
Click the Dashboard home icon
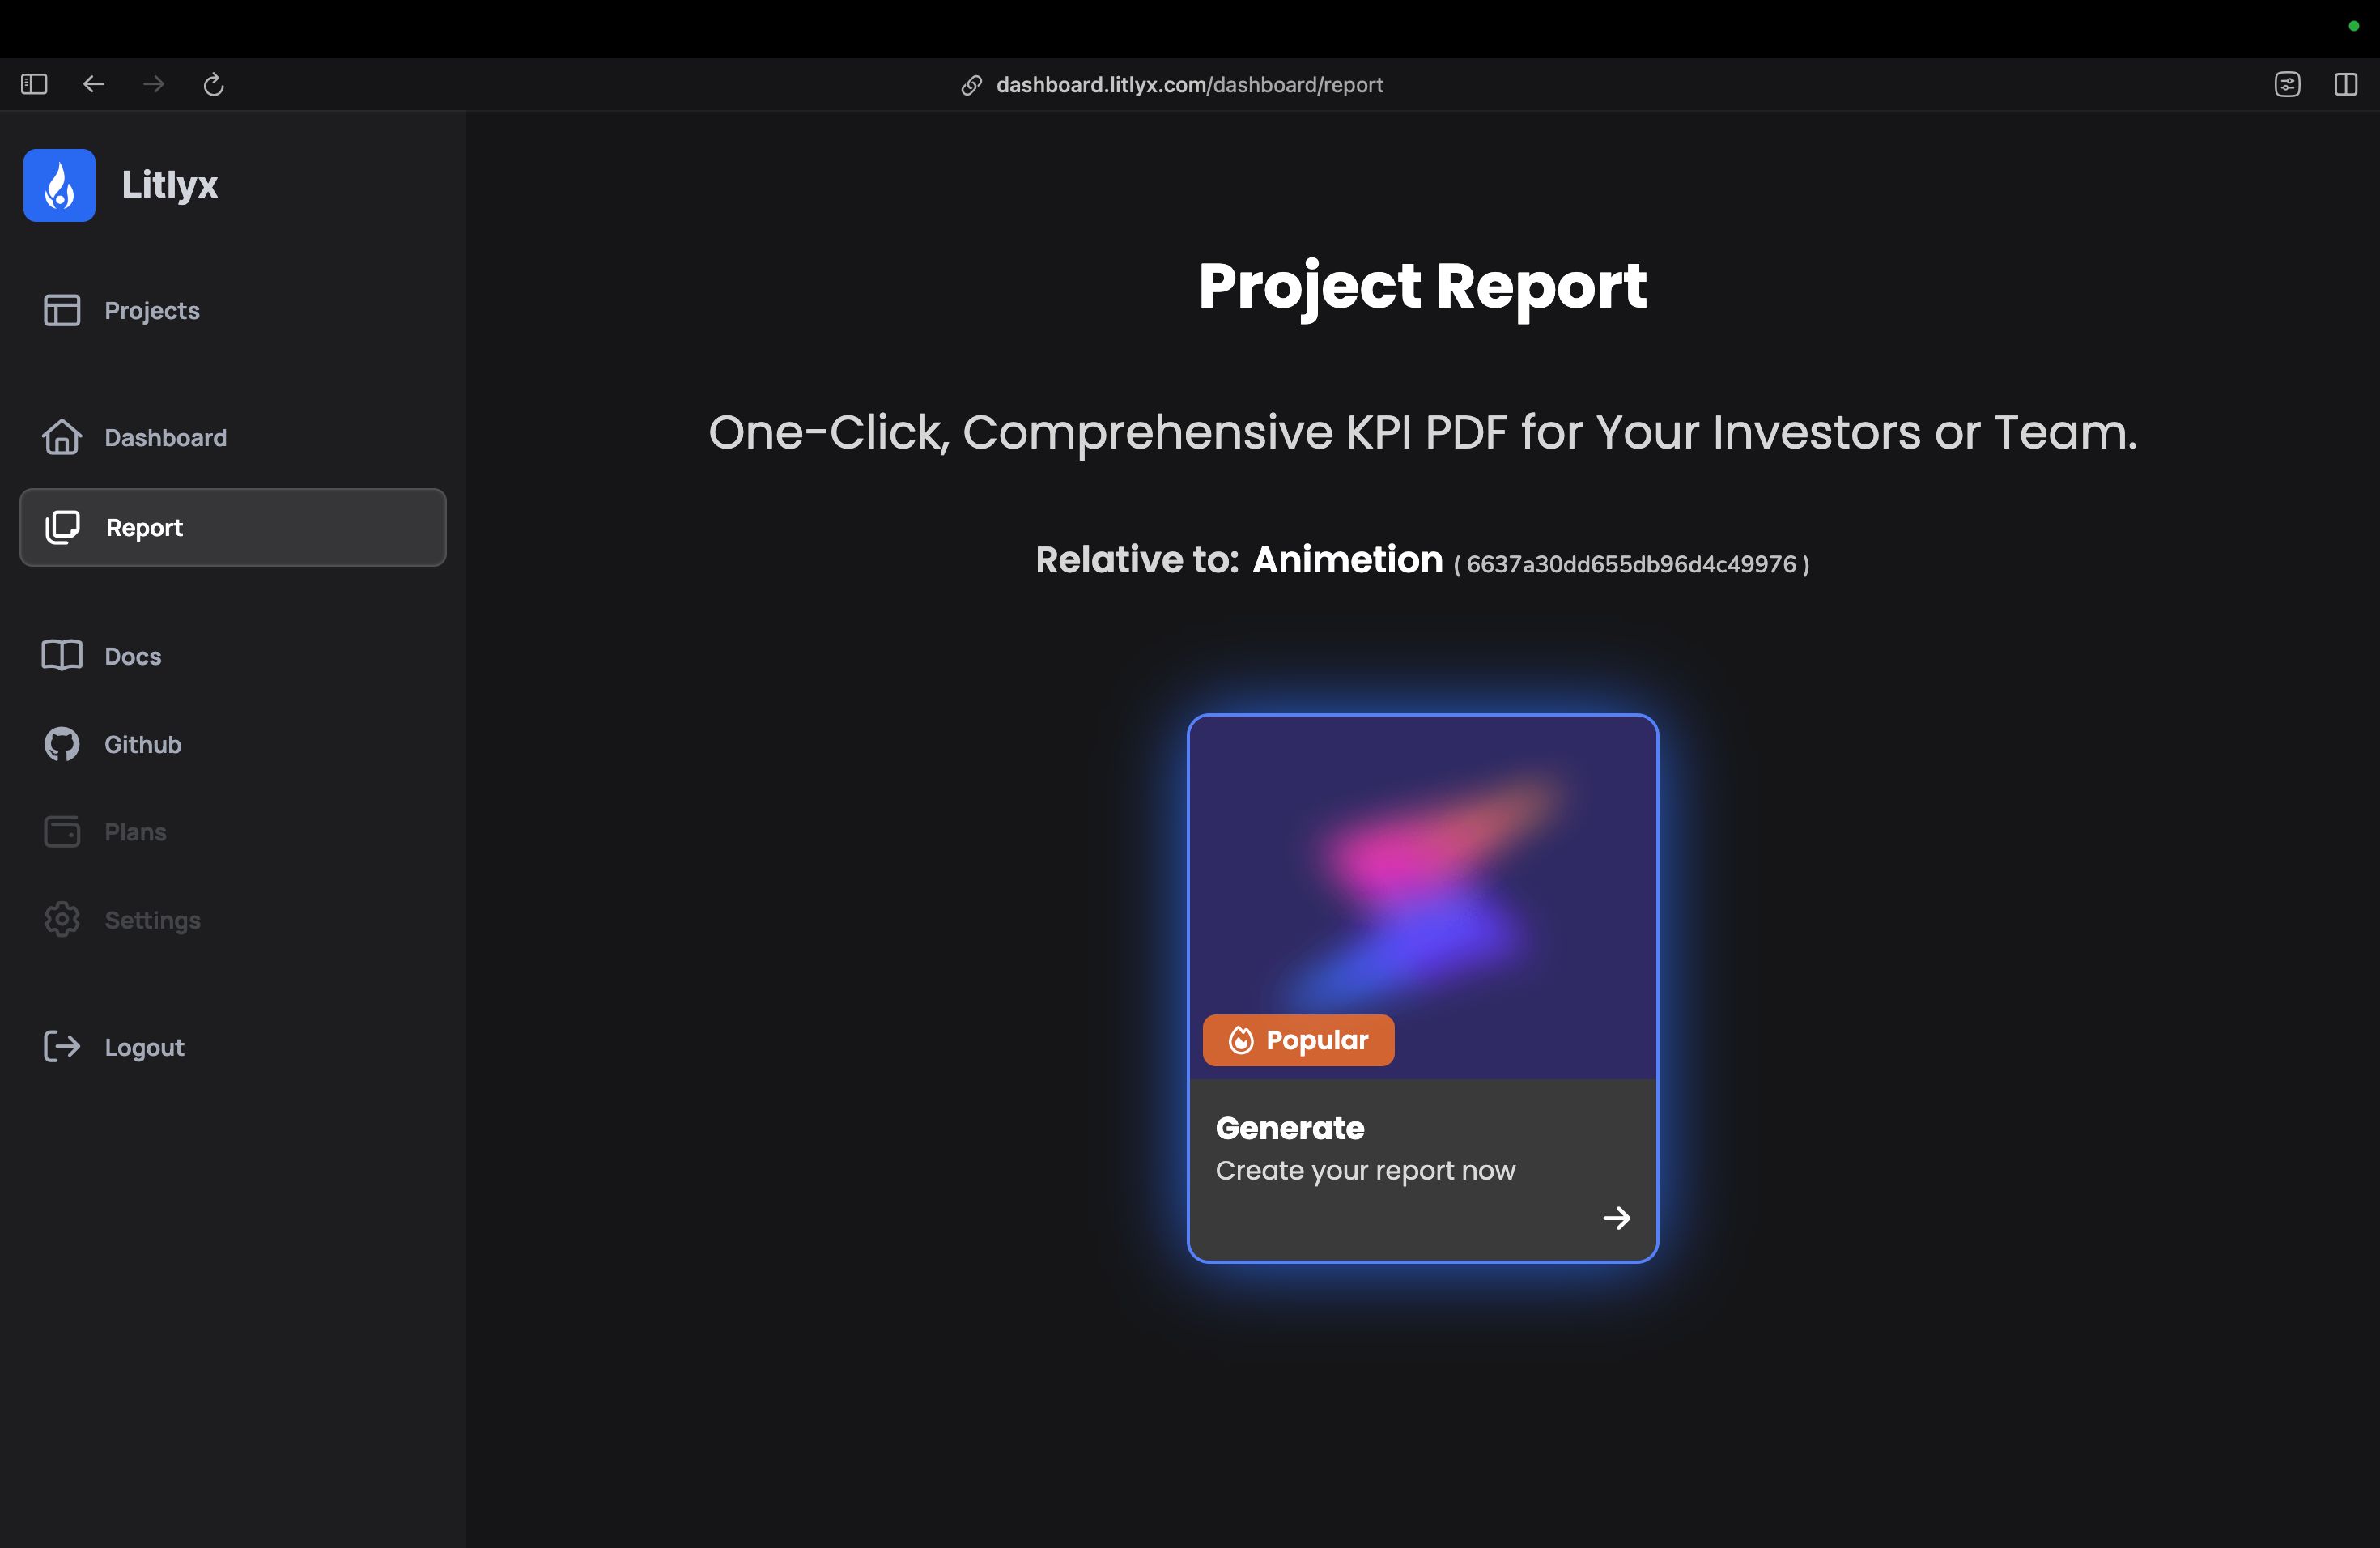pyautogui.click(x=62, y=437)
